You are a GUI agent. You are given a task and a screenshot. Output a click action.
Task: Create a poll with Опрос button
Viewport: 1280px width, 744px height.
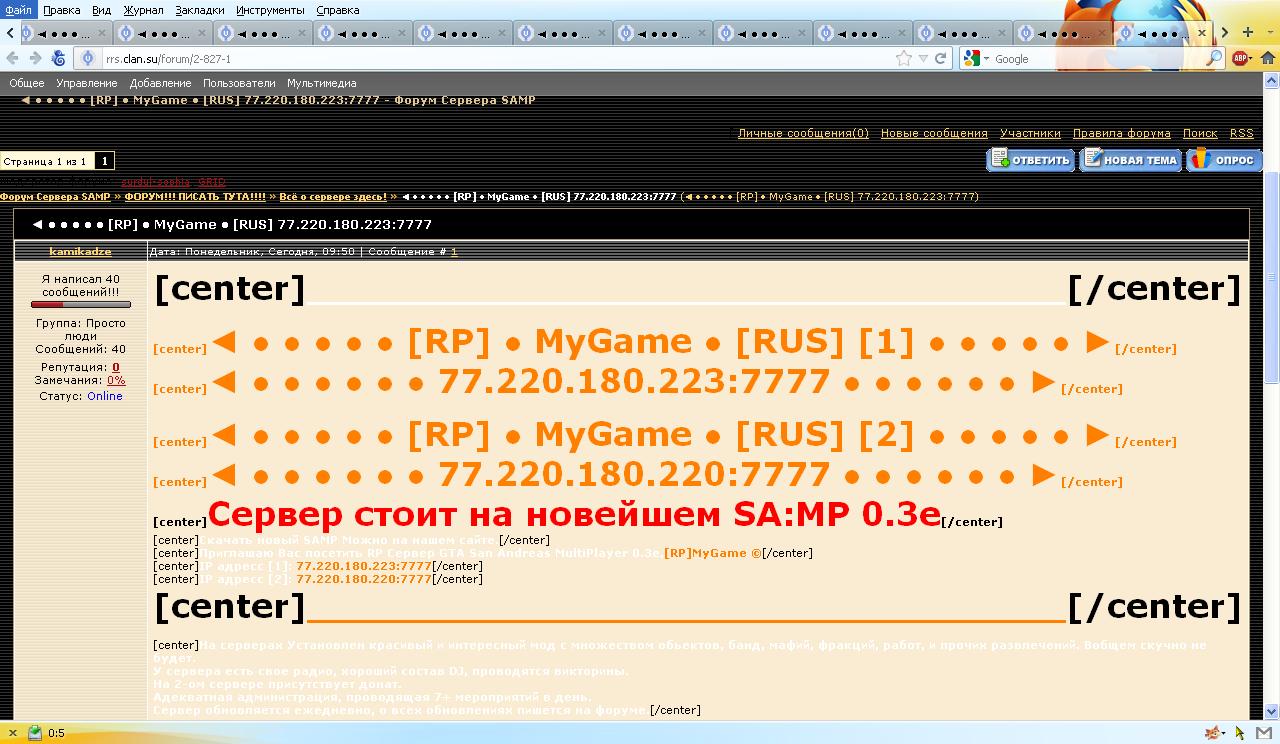click(1225, 160)
